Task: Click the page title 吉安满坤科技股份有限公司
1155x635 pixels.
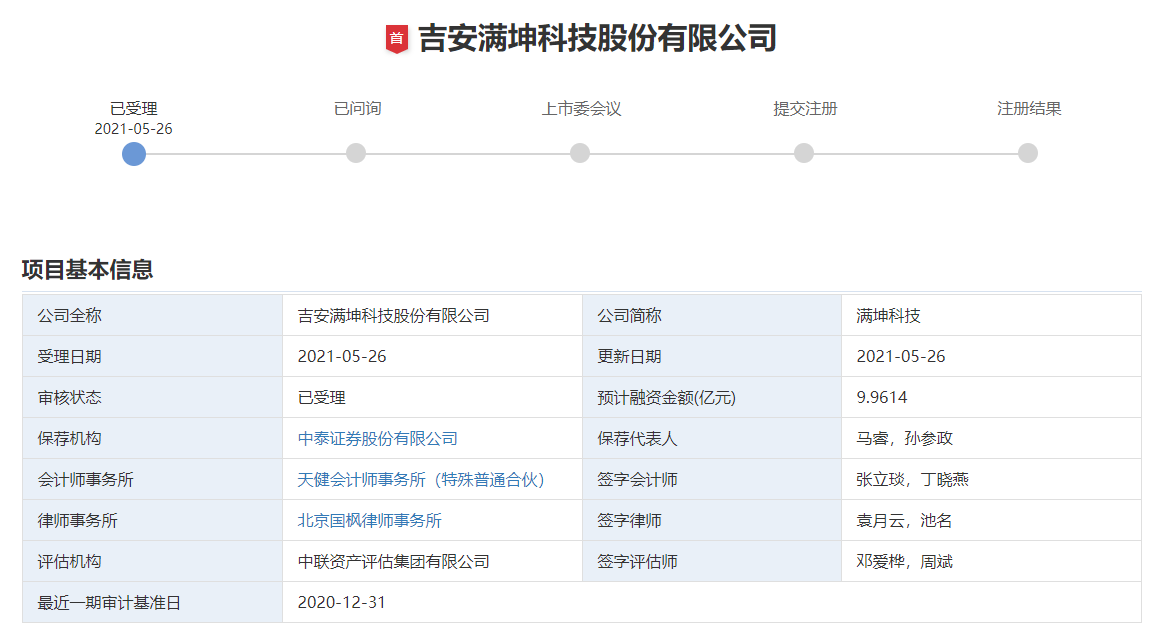Action: pos(597,38)
